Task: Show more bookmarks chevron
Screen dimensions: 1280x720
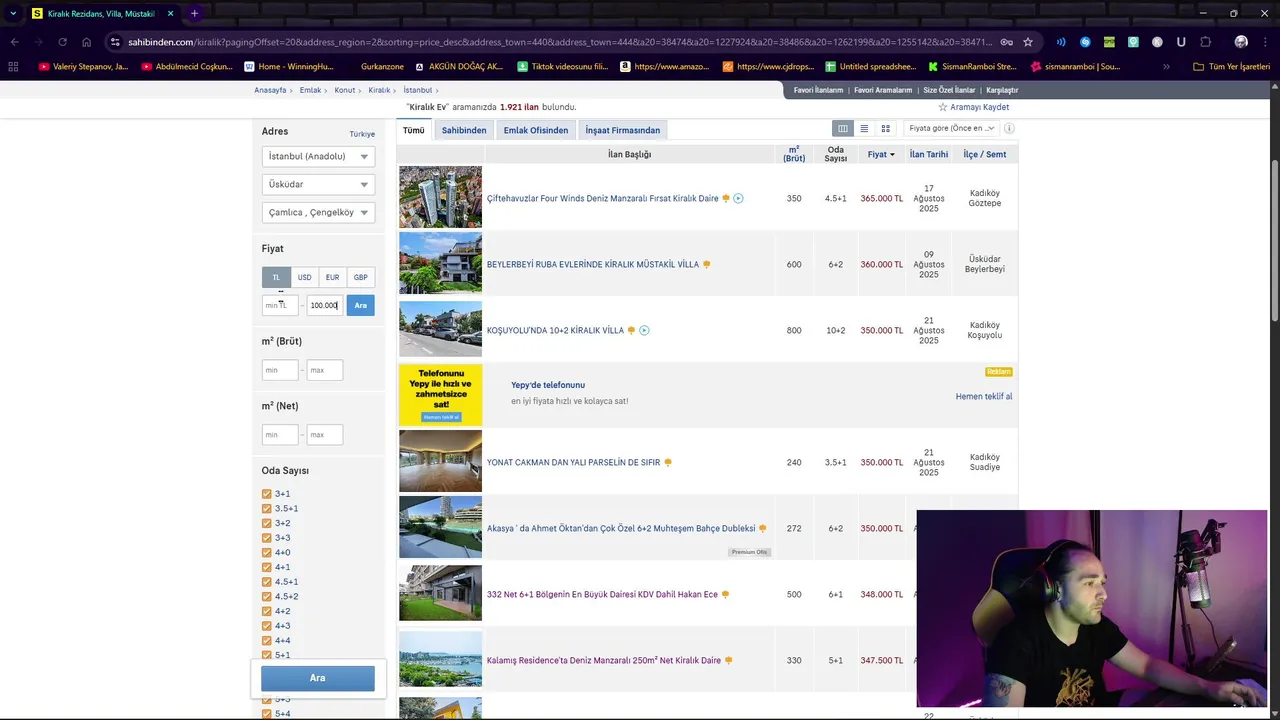Action: tap(1166, 67)
